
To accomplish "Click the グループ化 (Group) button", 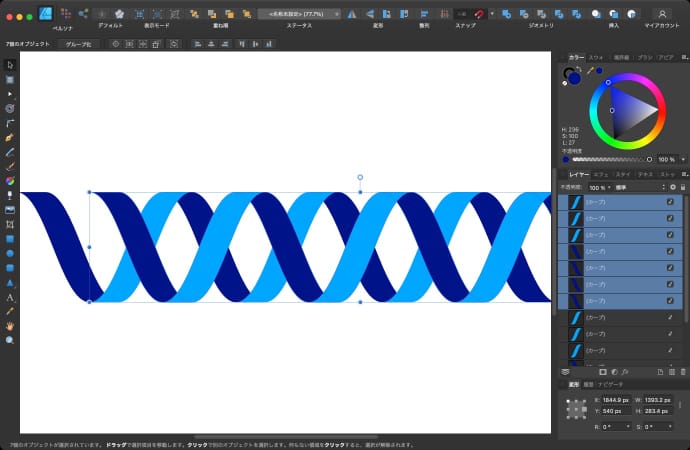I will pyautogui.click(x=78, y=45).
